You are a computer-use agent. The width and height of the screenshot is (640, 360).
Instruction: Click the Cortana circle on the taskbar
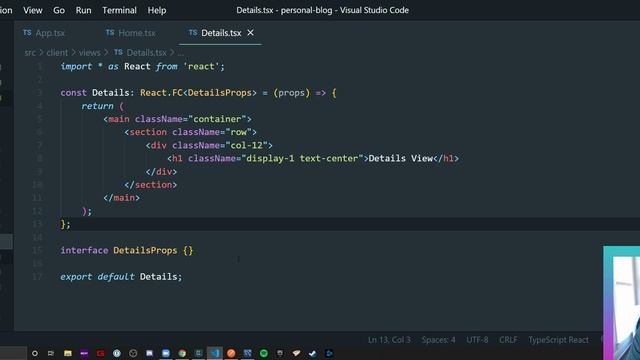click(x=35, y=353)
